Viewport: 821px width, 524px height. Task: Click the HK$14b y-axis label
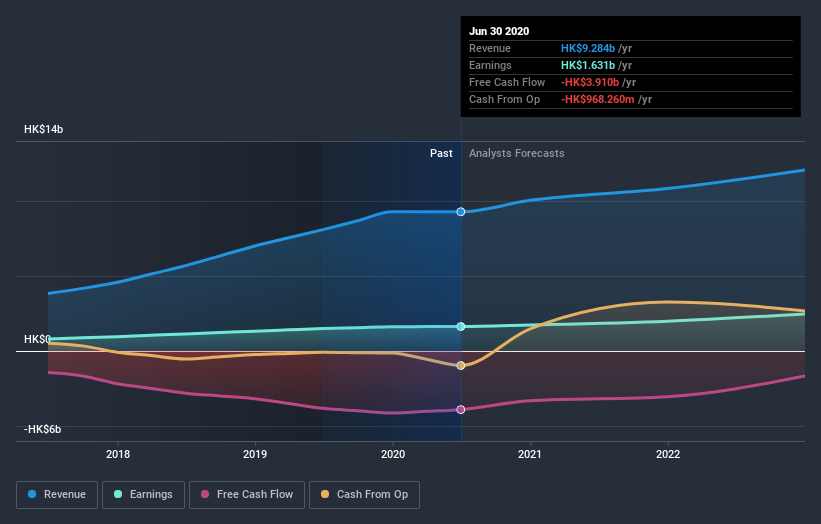coord(43,129)
